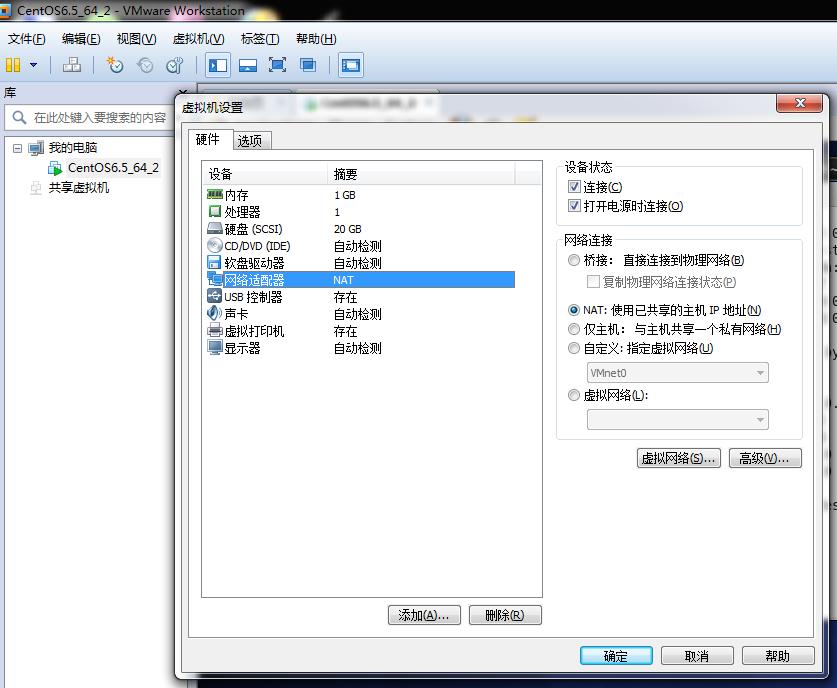Viewport: 837px width, 688px height.
Task: Open the 编辑(E) menu
Action: pyautogui.click(x=81, y=39)
